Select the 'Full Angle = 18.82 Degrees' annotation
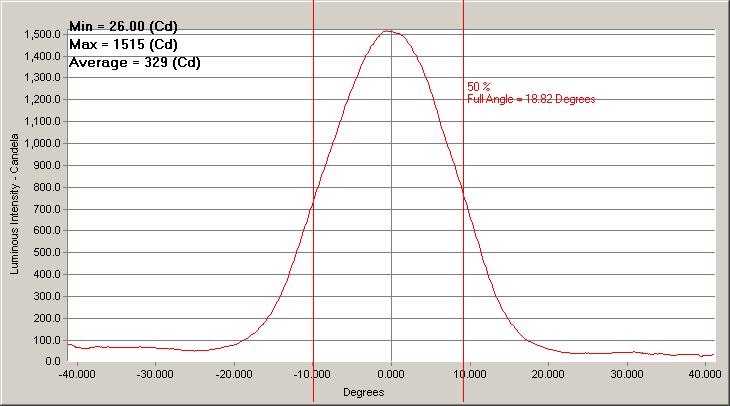Image resolution: width=730 pixels, height=406 pixels. click(x=532, y=99)
